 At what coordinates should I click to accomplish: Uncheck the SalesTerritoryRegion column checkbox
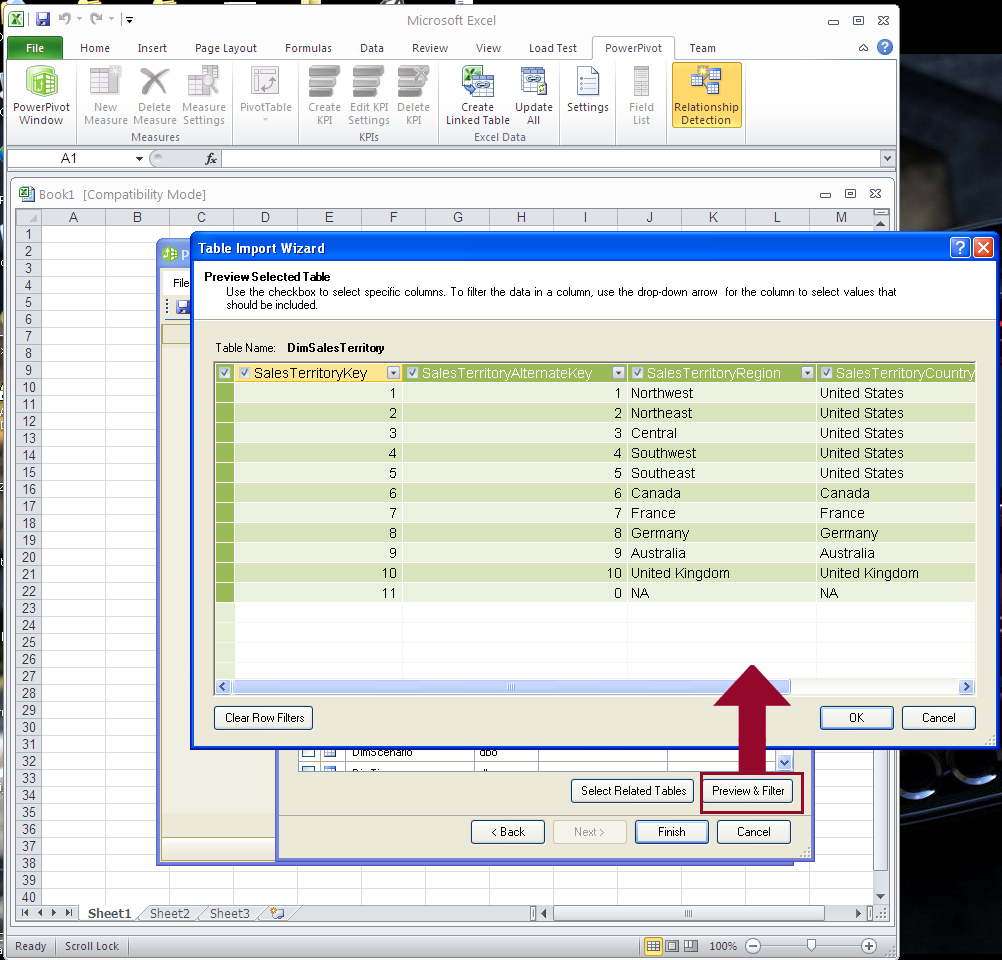click(637, 373)
